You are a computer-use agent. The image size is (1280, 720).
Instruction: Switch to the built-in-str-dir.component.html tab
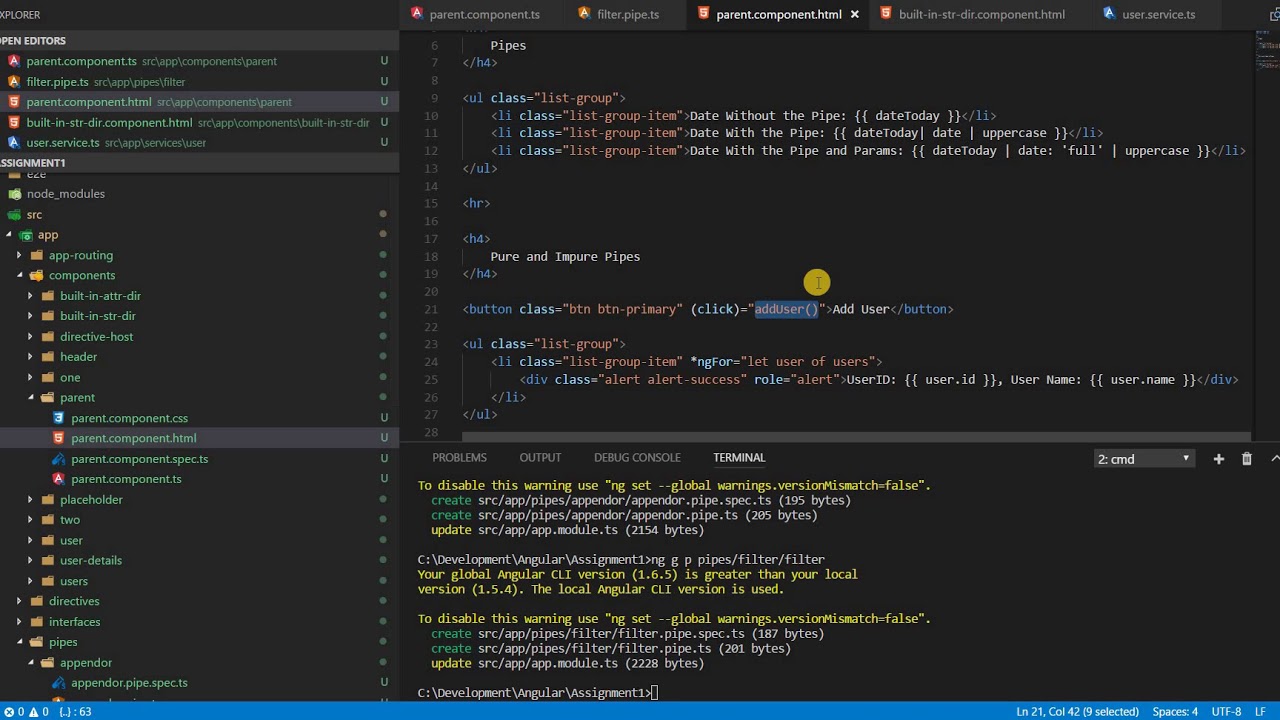click(981, 14)
